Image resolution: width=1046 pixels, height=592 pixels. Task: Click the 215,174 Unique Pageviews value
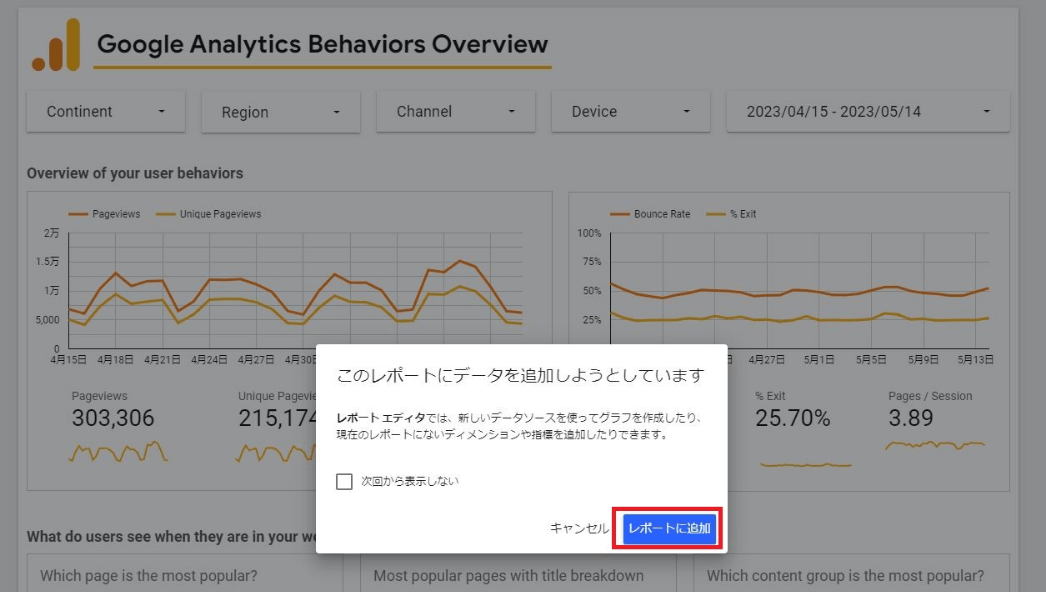click(x=277, y=418)
